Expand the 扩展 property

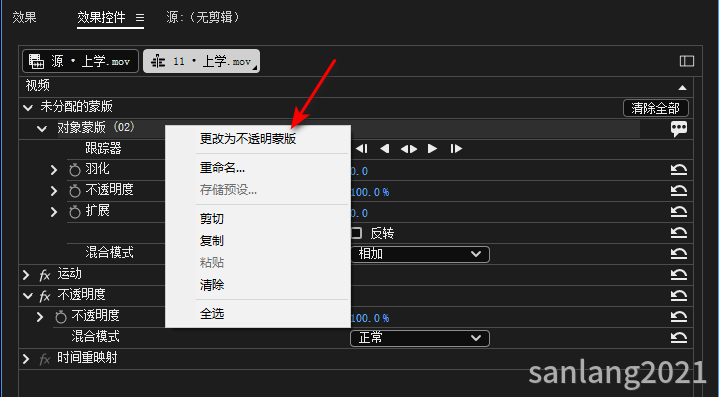pos(54,212)
